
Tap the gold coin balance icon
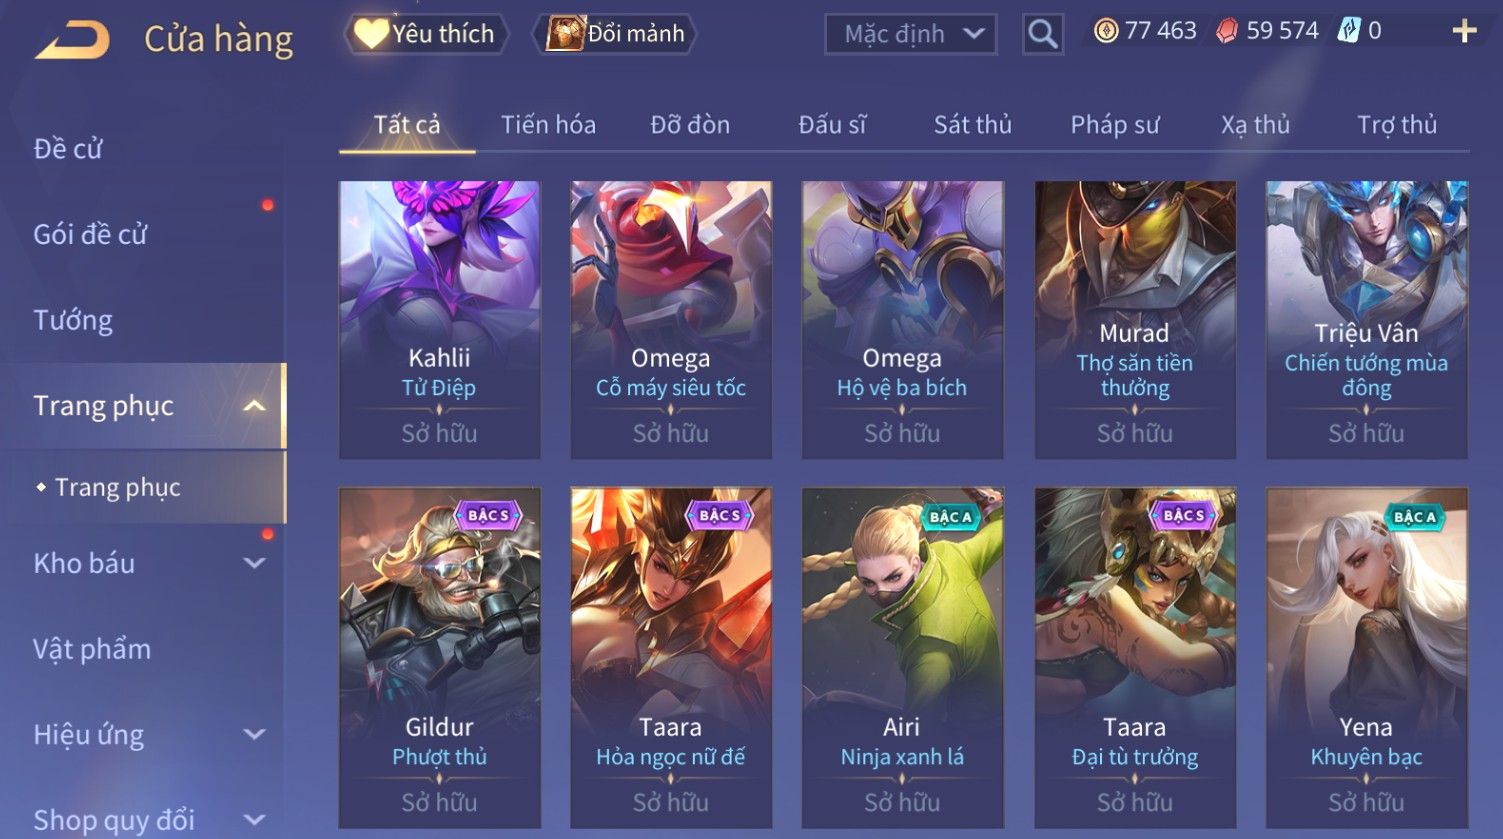[x=1106, y=32]
